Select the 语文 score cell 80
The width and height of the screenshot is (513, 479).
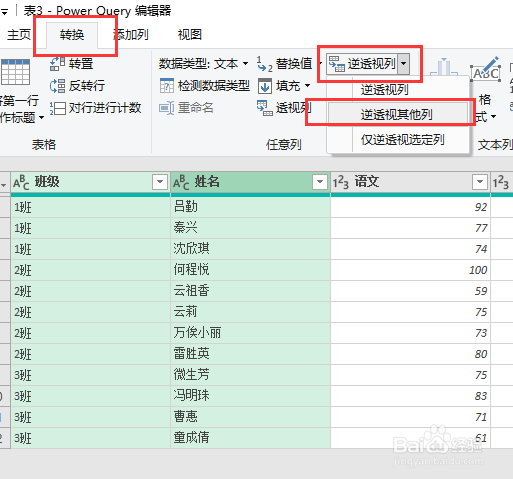coord(410,354)
